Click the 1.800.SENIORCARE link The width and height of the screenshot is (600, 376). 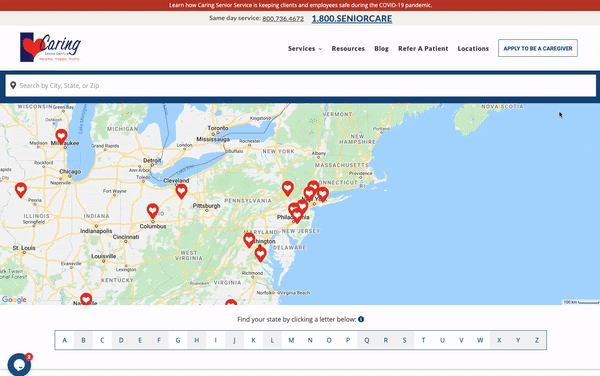click(x=352, y=18)
